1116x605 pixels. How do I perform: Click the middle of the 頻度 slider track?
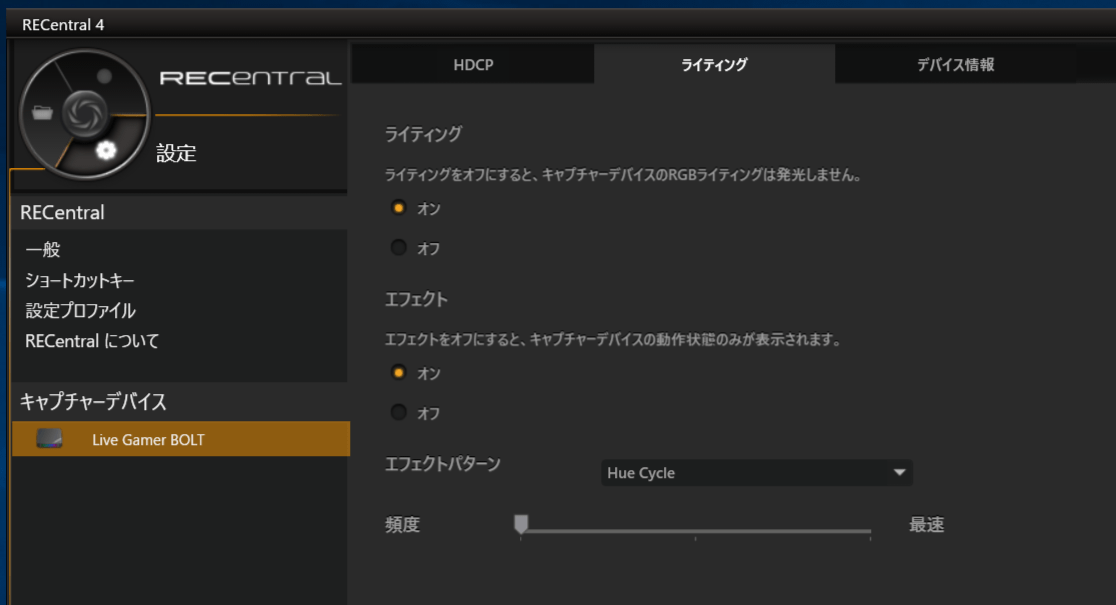click(x=695, y=531)
